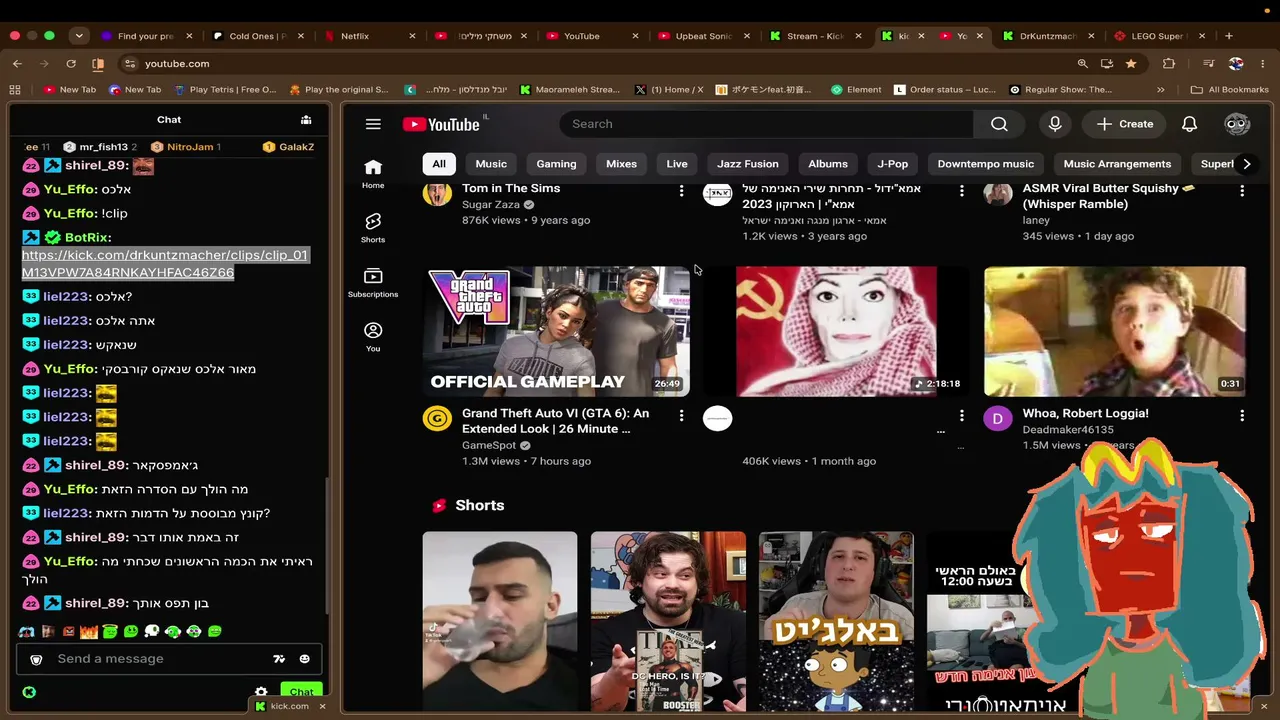Screen dimensions: 1280x720
Task: Open the All Bookmarks folder
Action: [x=1229, y=90]
